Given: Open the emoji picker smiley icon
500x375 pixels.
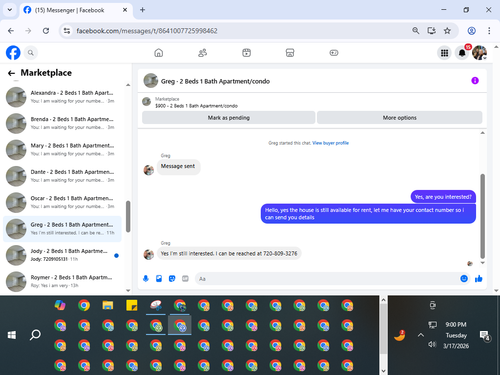Looking at the screenshot, I should [x=464, y=279].
